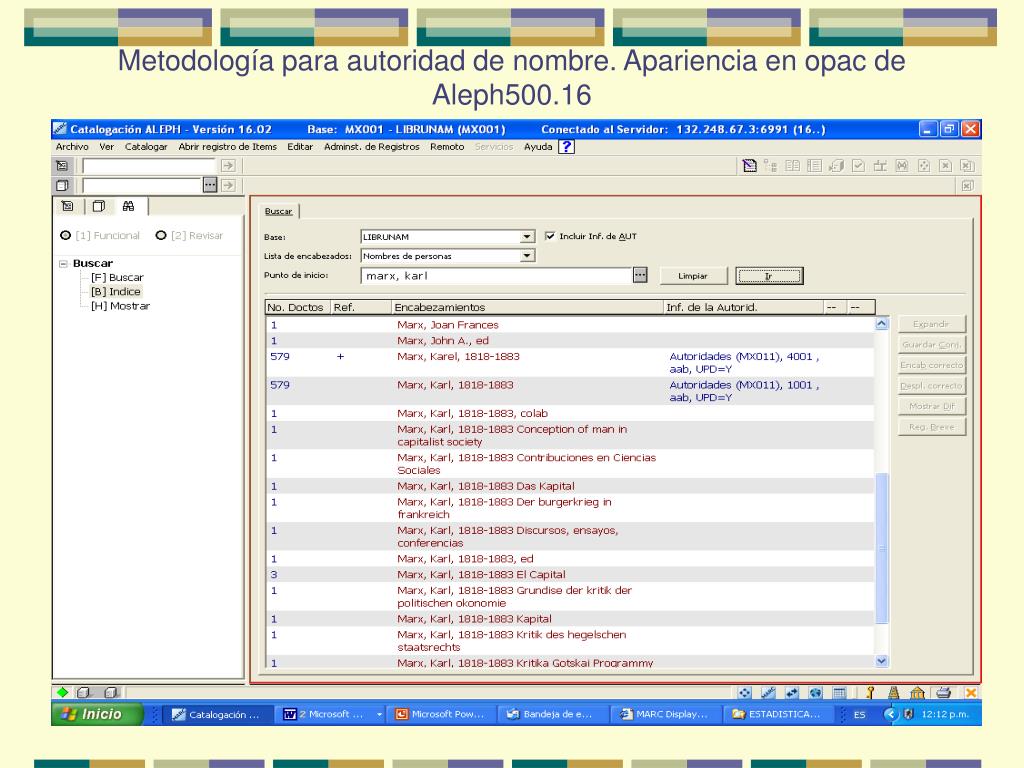Expand hidden system tray icons arrow

pyautogui.click(x=890, y=714)
